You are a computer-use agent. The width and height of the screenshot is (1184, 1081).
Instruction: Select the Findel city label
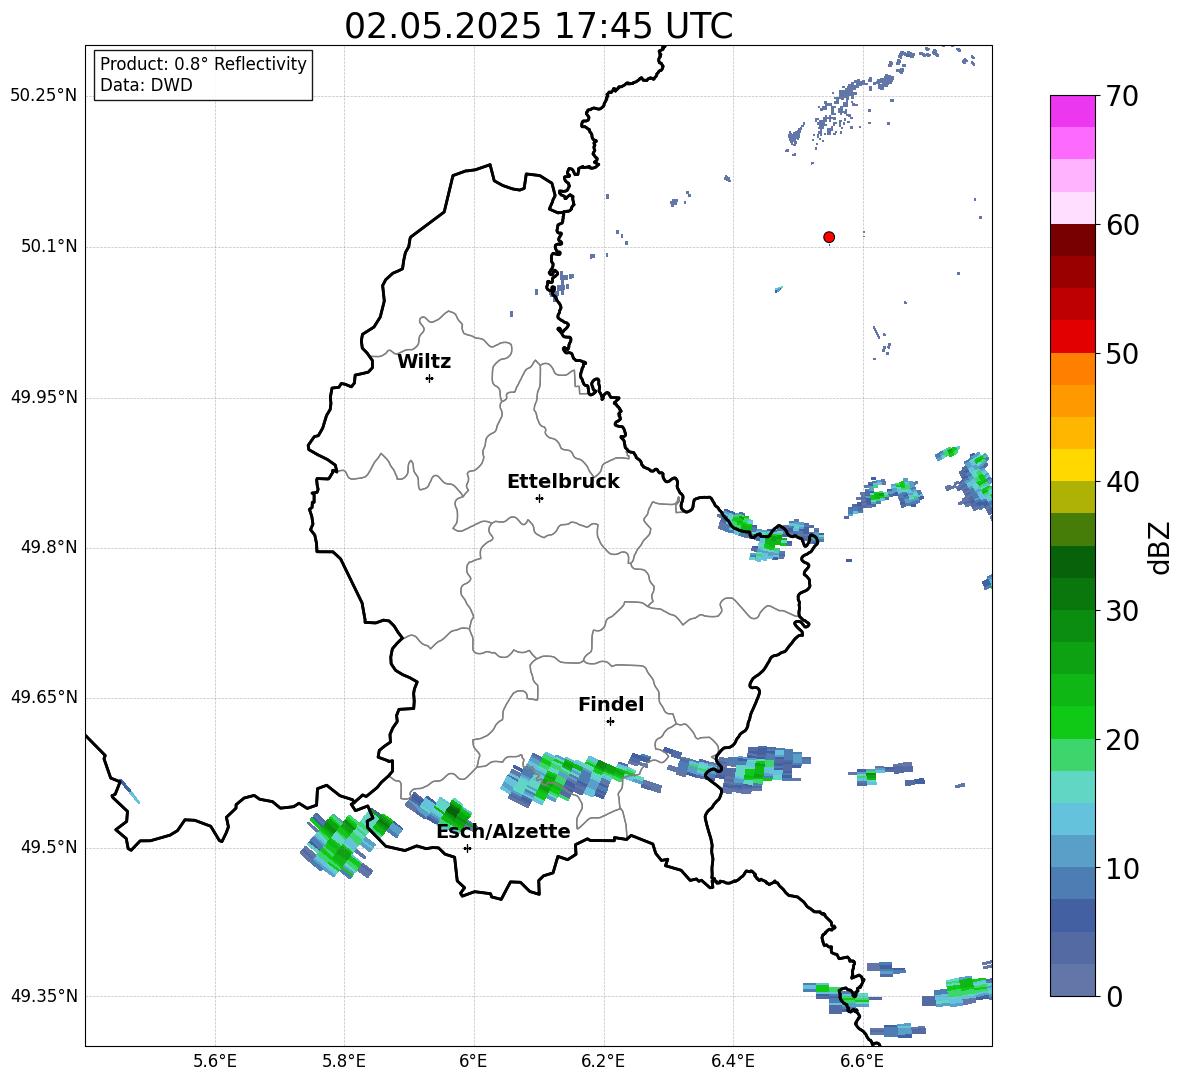[611, 704]
